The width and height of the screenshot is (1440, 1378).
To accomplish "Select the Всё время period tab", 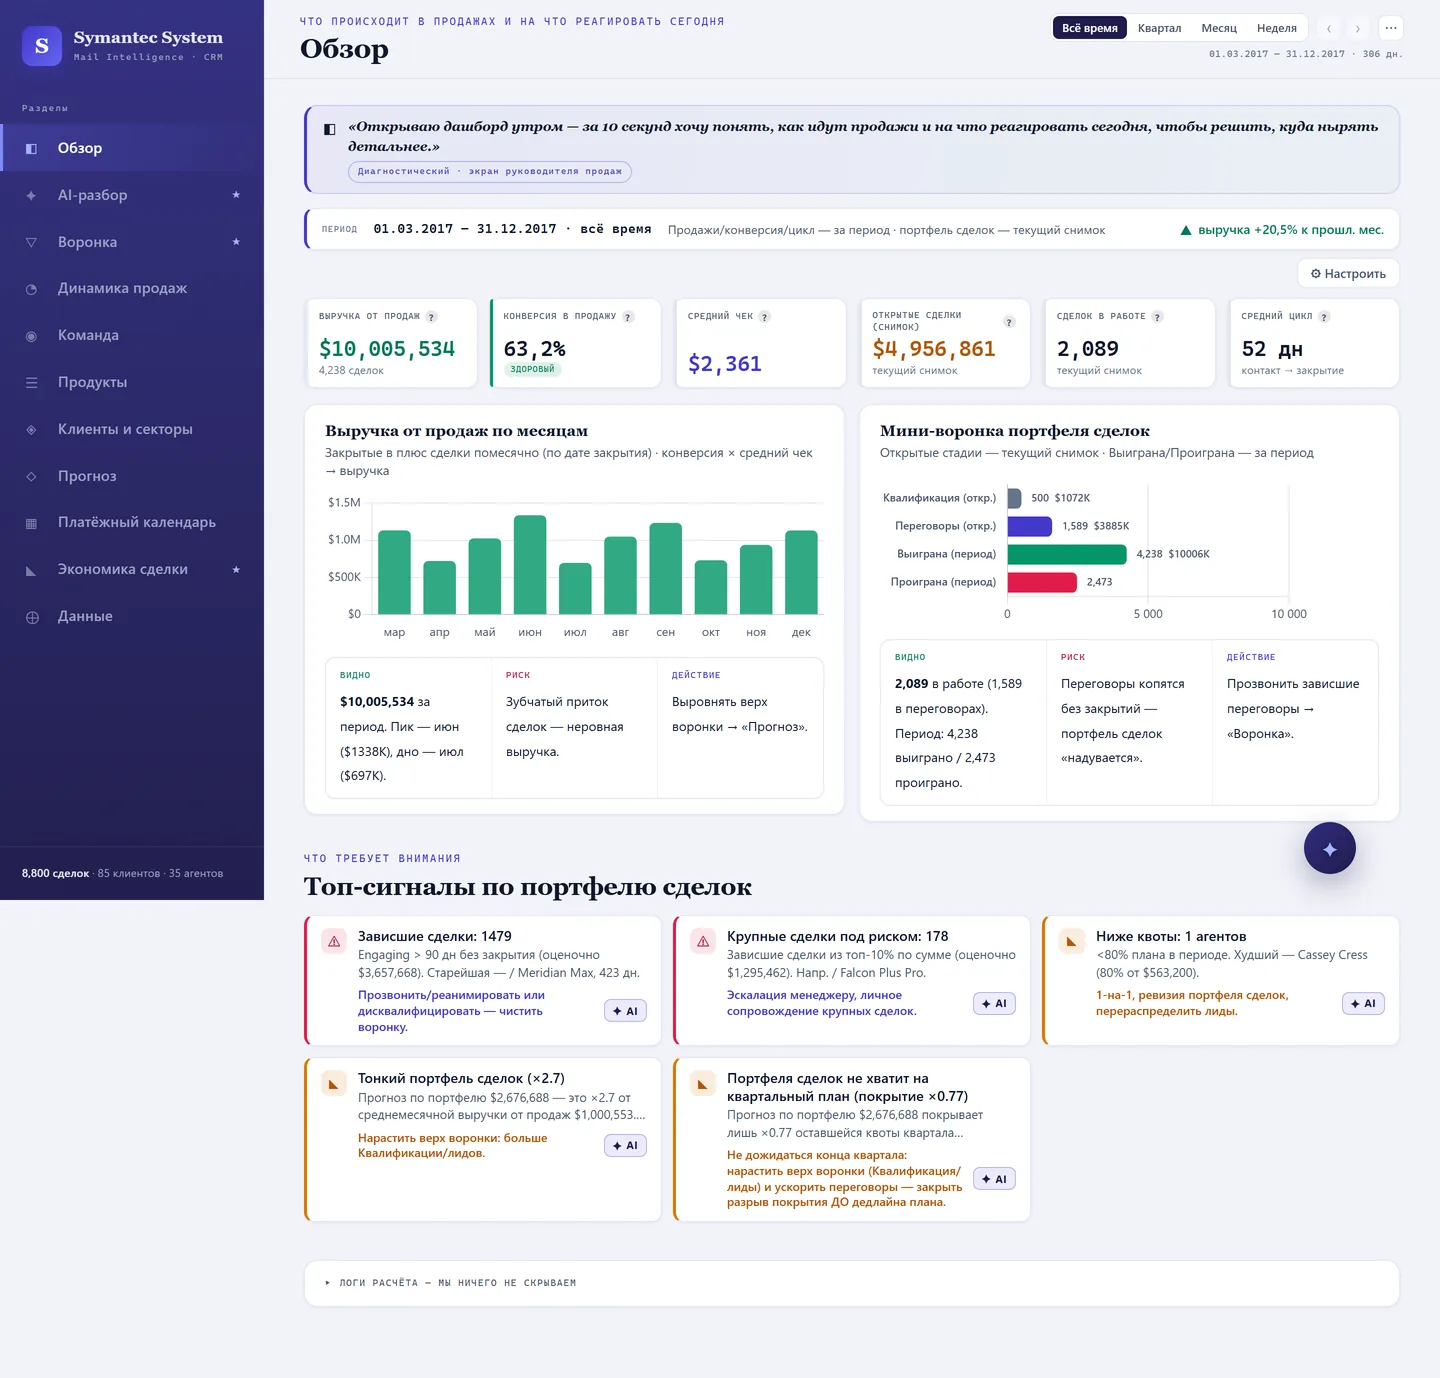I will click(1089, 28).
